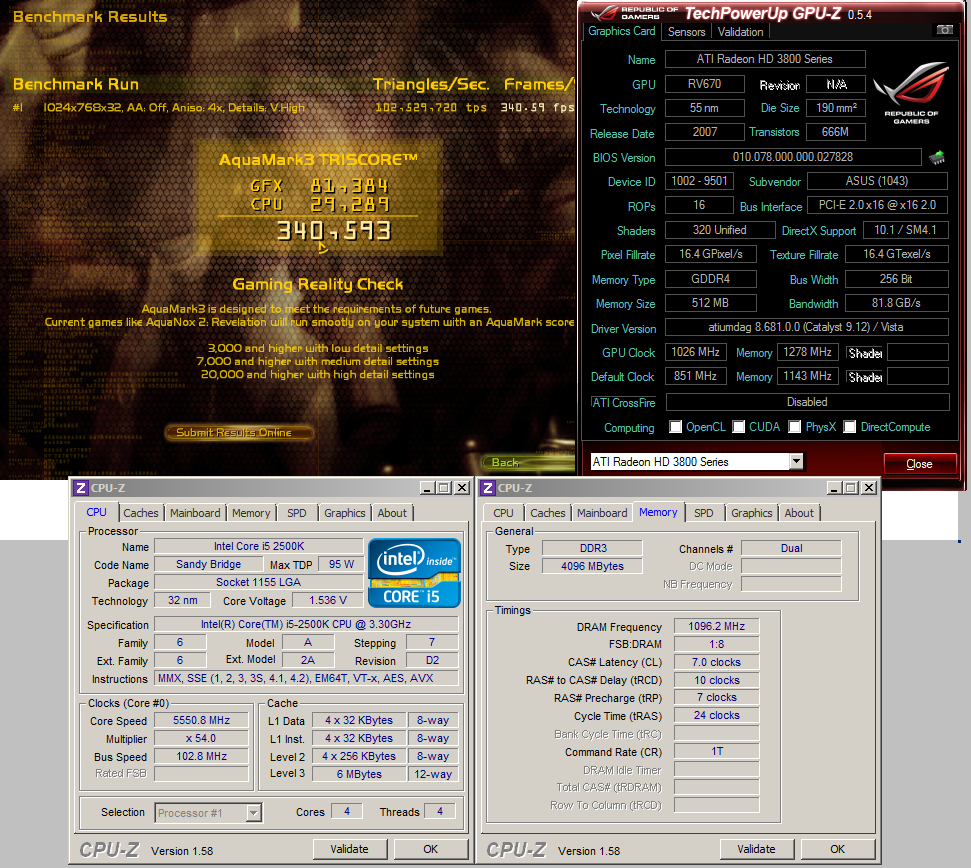
Task: Click Validate in right CPU-Z window
Action: click(756, 849)
